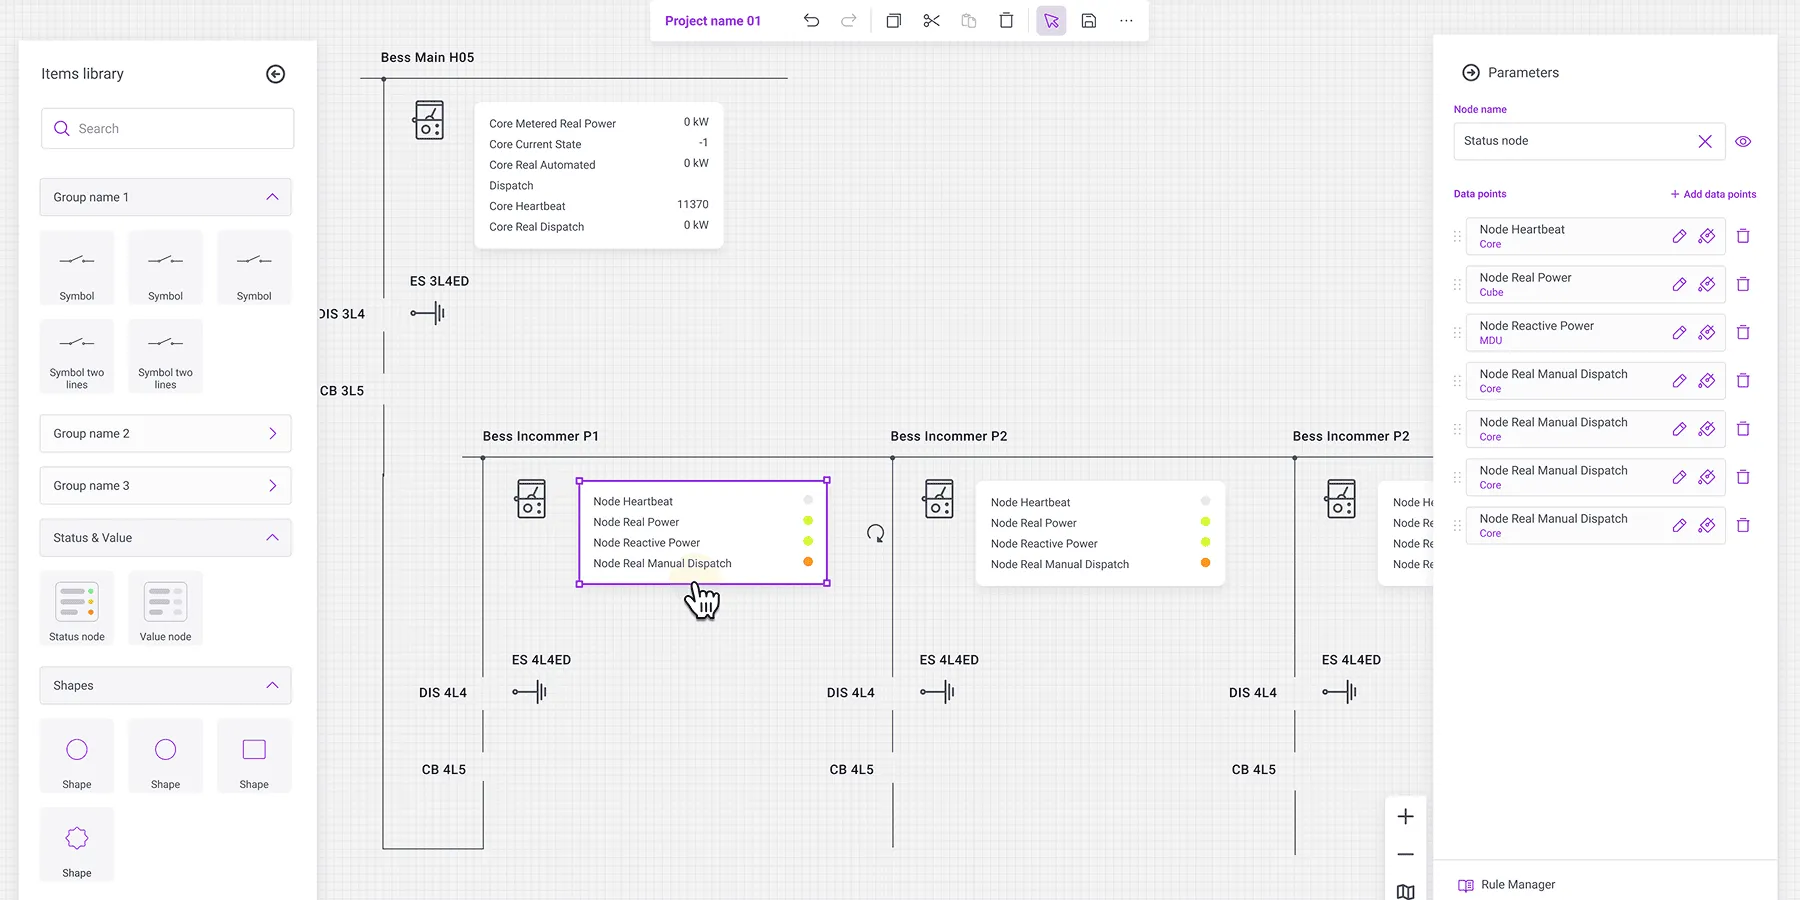Image resolution: width=1800 pixels, height=900 pixels.
Task: Click the 'Core Heartbeat' label in value card
Action: pyautogui.click(x=527, y=206)
